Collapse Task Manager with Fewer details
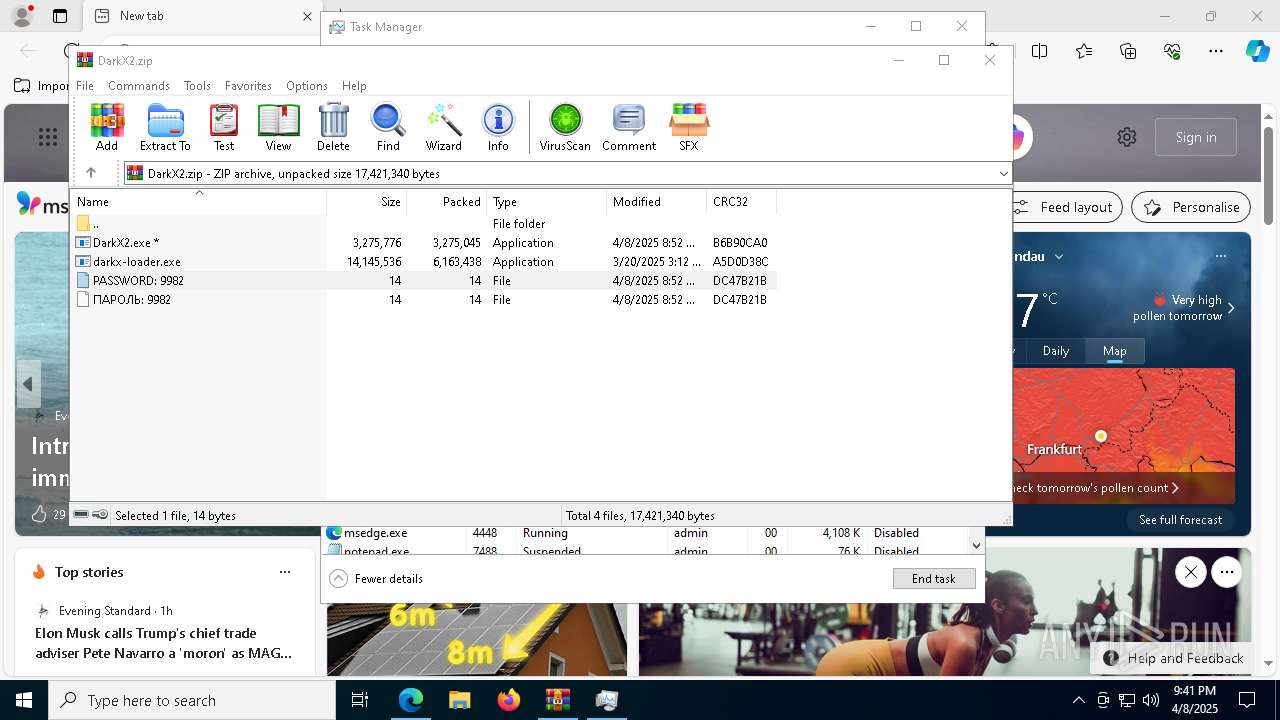 pos(376,579)
